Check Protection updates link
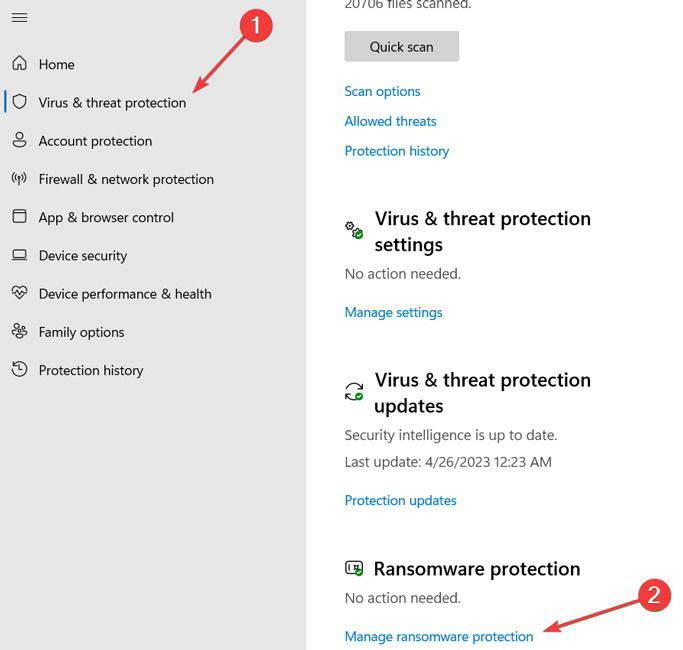The width and height of the screenshot is (683, 650). pyautogui.click(x=400, y=501)
